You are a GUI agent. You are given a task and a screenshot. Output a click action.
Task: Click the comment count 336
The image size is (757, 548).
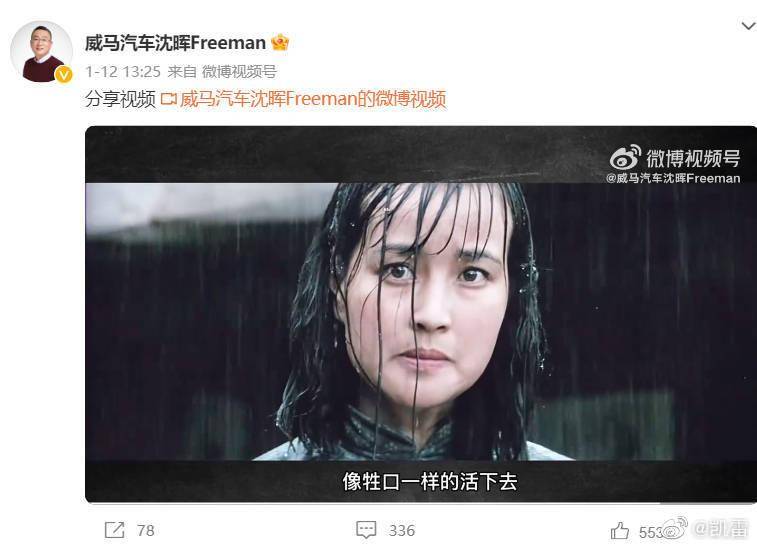[402, 531]
